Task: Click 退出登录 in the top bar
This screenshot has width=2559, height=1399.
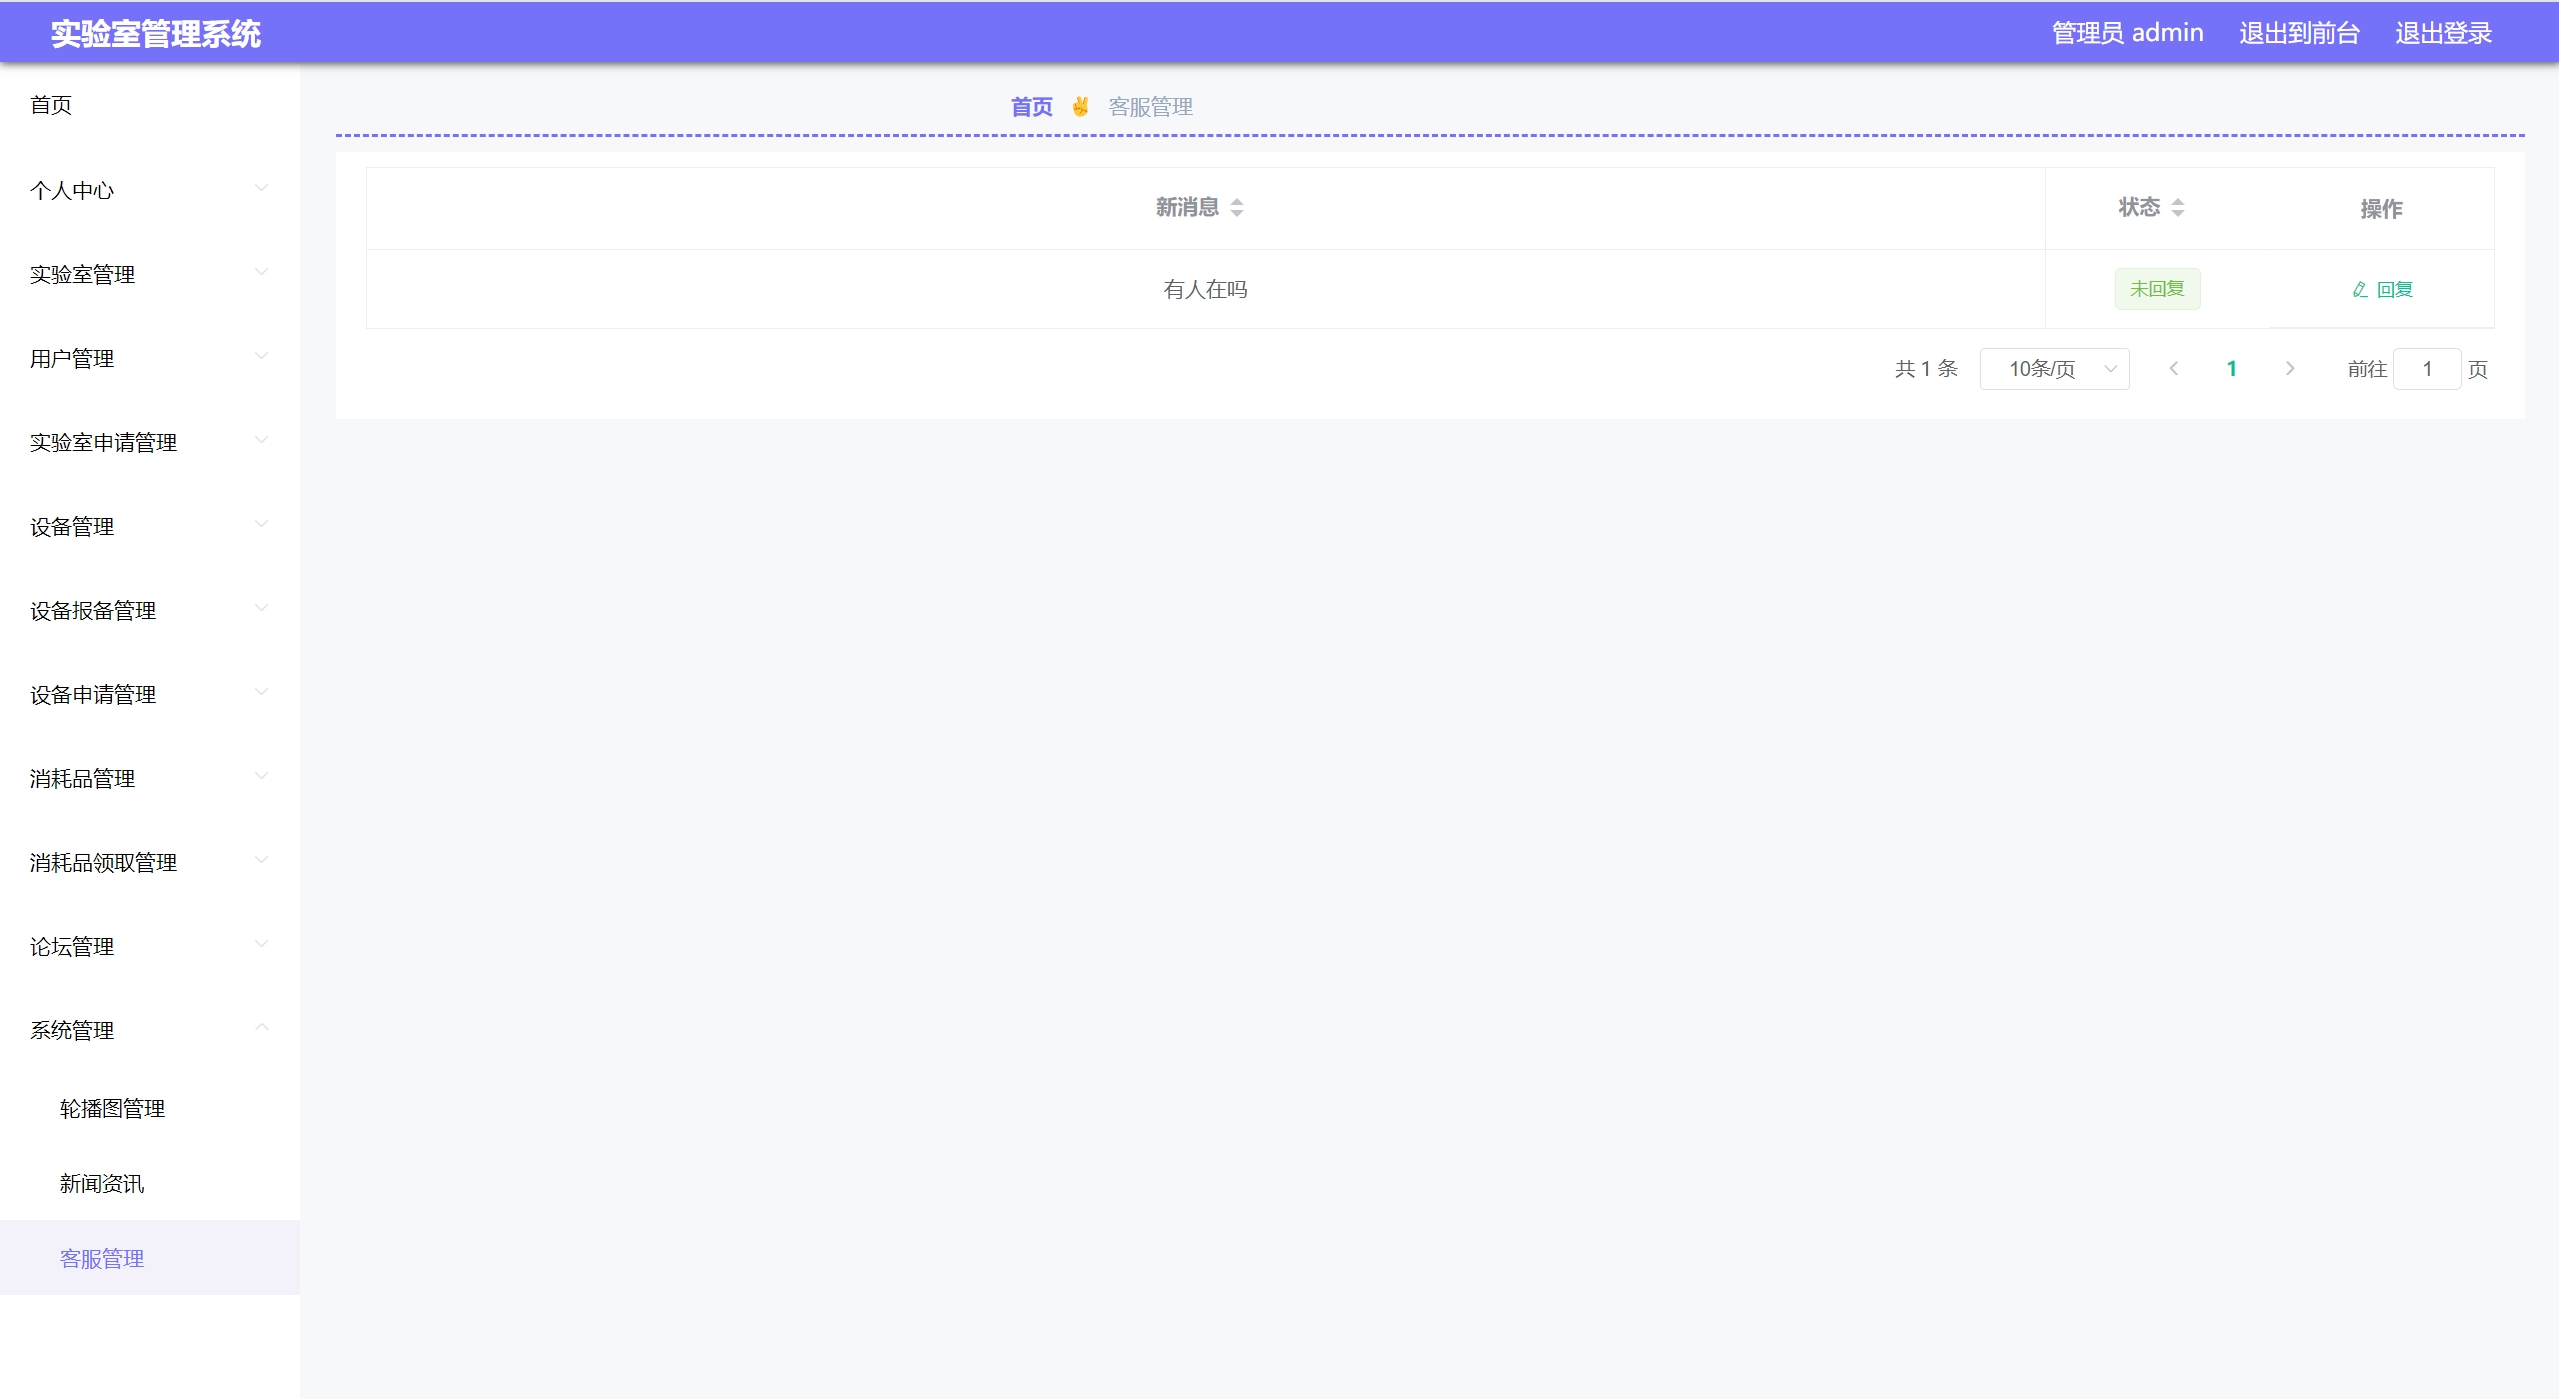Action: [x=2443, y=33]
